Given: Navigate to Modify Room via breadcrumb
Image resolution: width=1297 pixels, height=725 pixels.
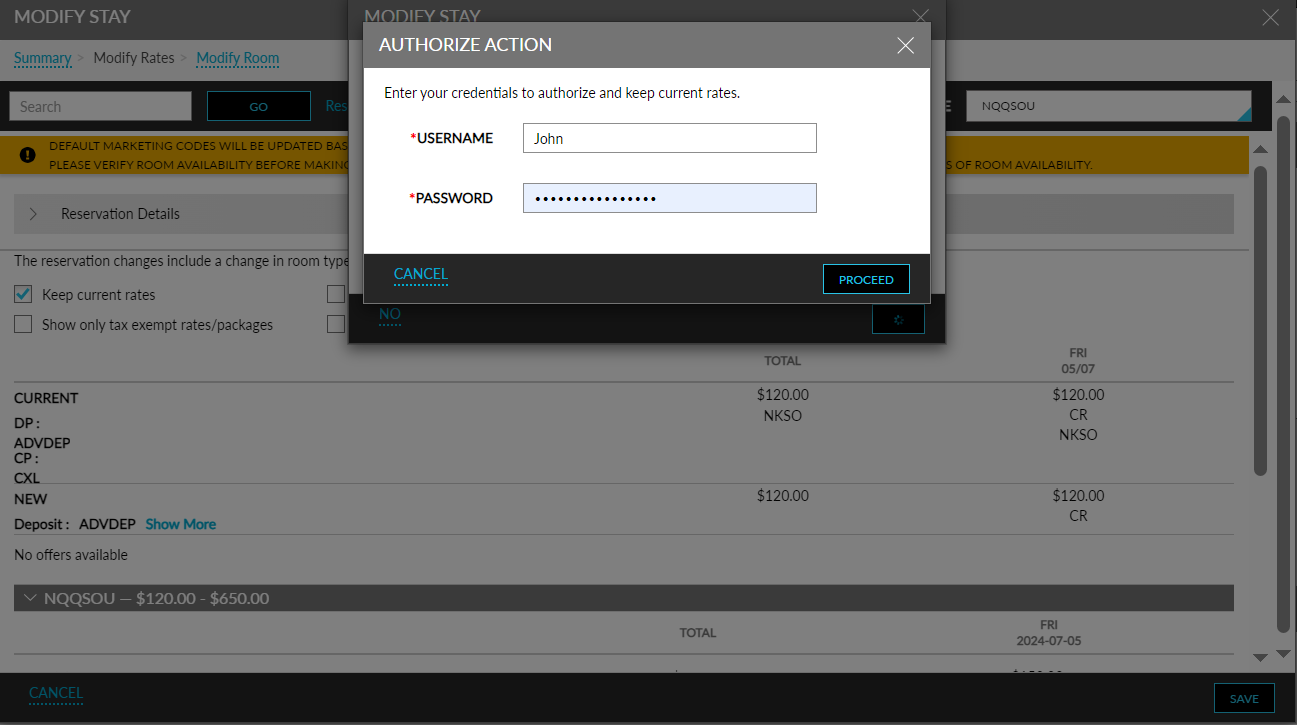Looking at the screenshot, I should click(237, 58).
